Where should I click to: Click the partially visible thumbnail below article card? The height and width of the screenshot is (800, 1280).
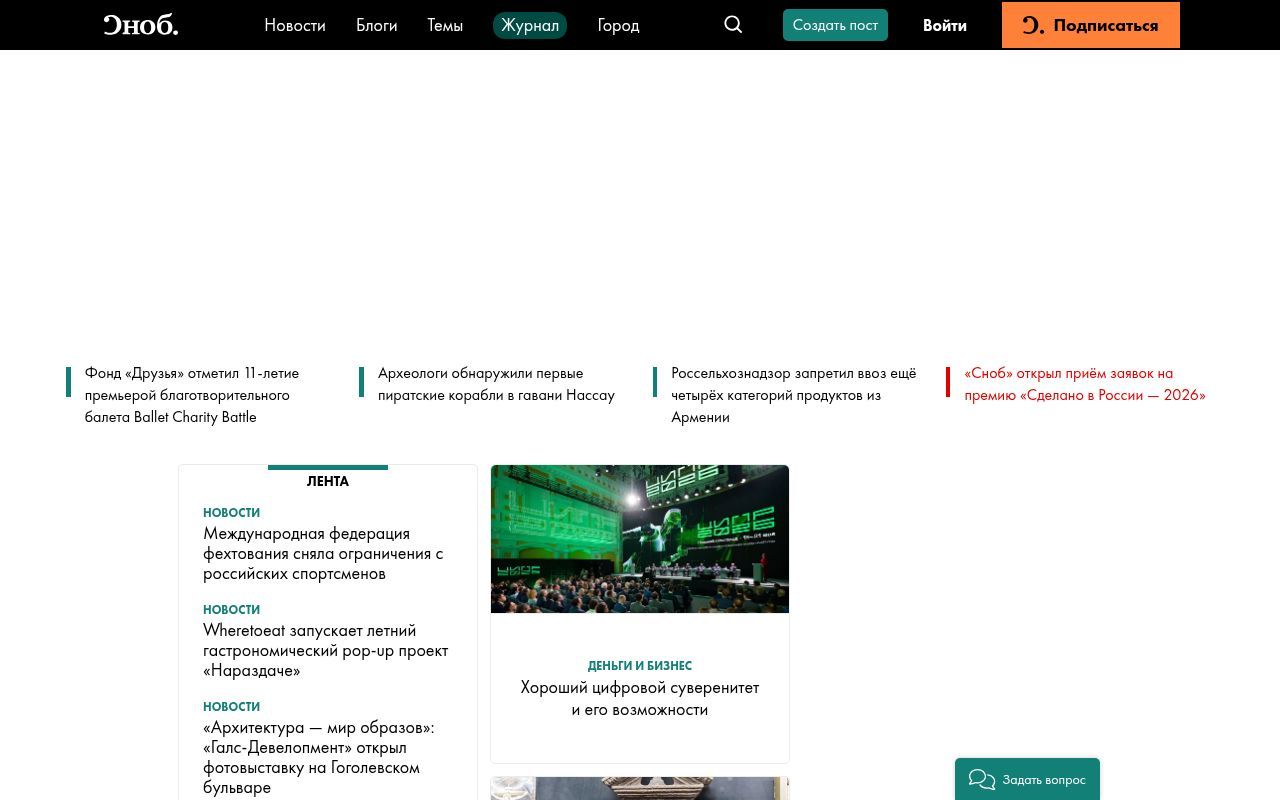point(640,788)
